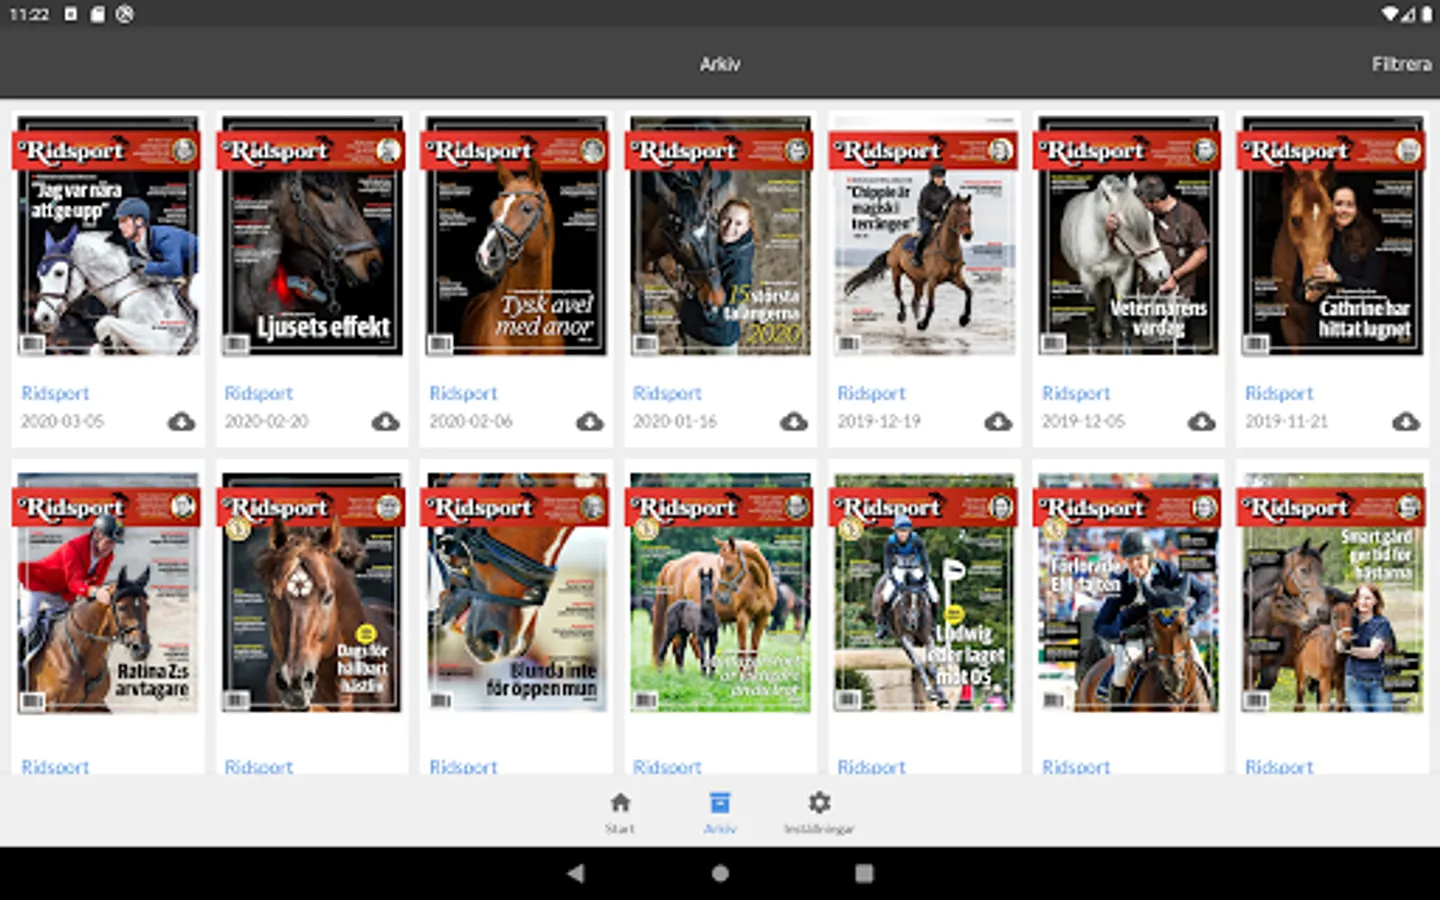The width and height of the screenshot is (1440, 900).
Task: Open cover 'Jag var nära att ge upp'
Action: click(108, 236)
